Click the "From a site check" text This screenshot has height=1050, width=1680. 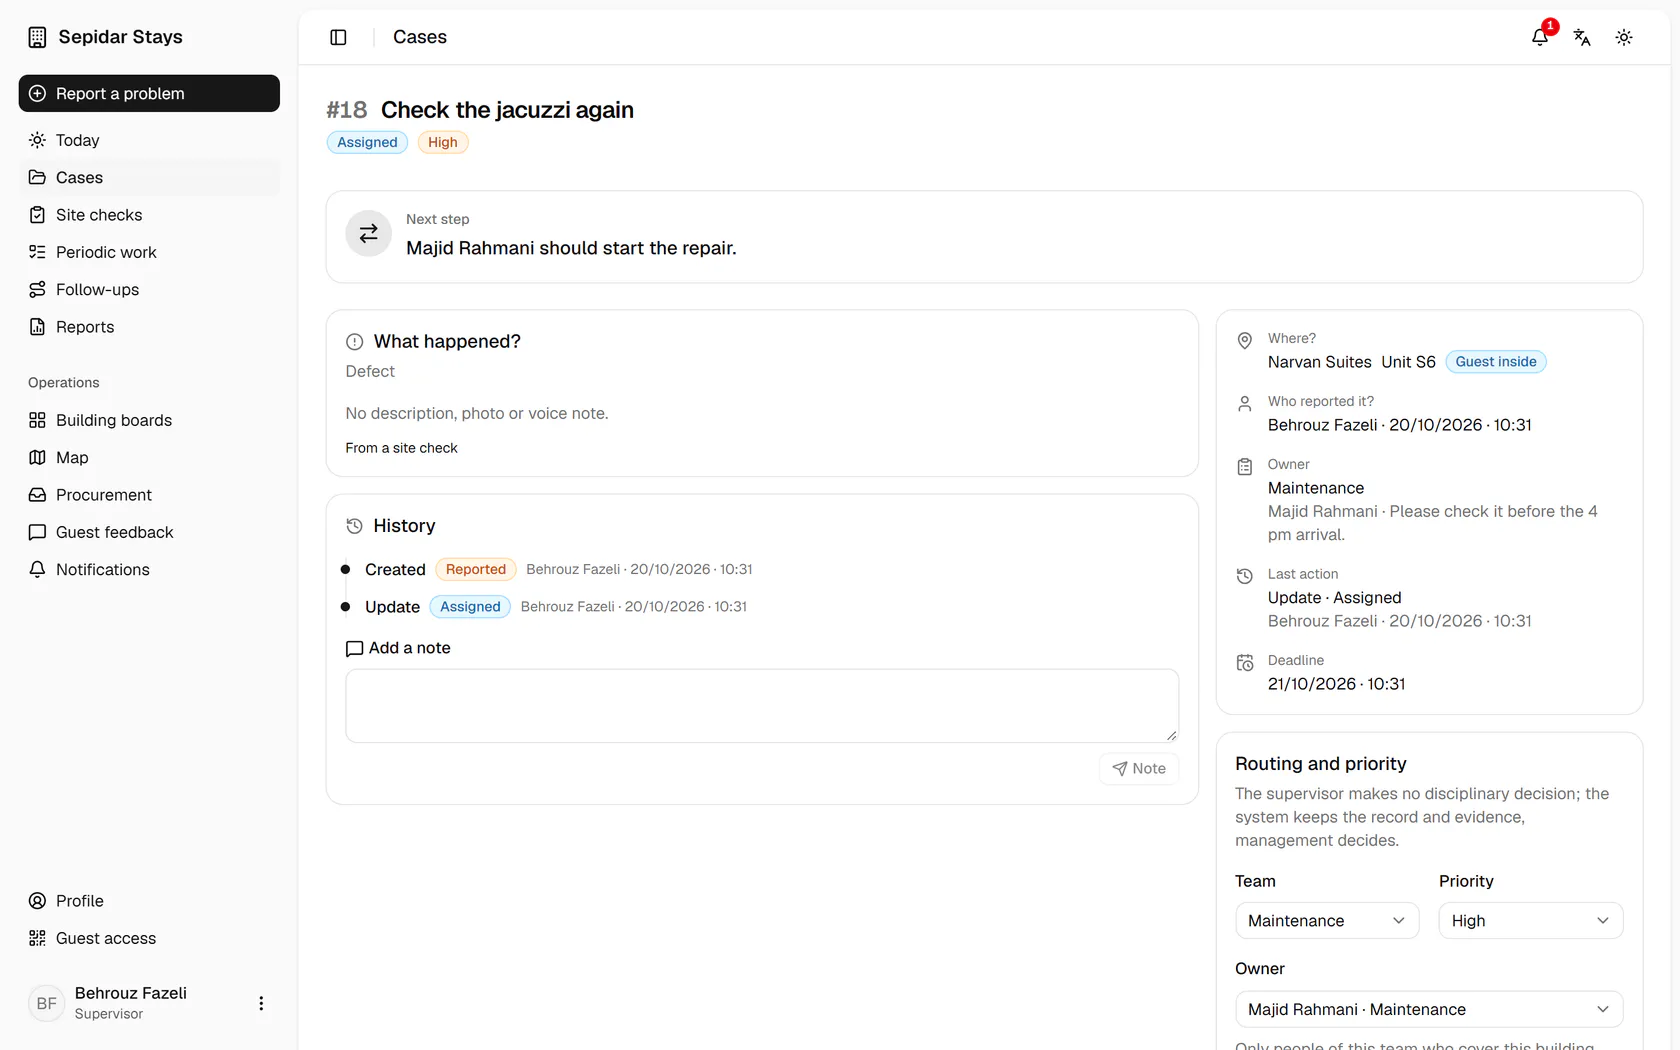pos(401,448)
